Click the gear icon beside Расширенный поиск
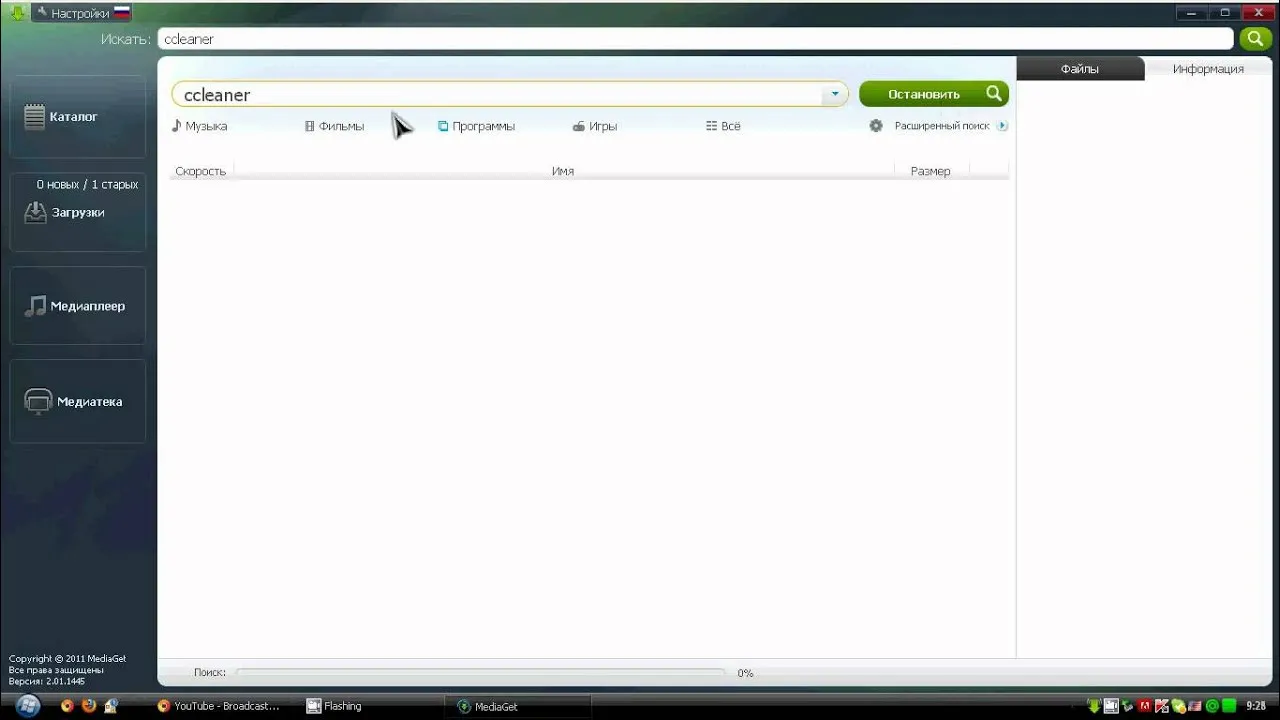The width and height of the screenshot is (1280, 720). 876,126
